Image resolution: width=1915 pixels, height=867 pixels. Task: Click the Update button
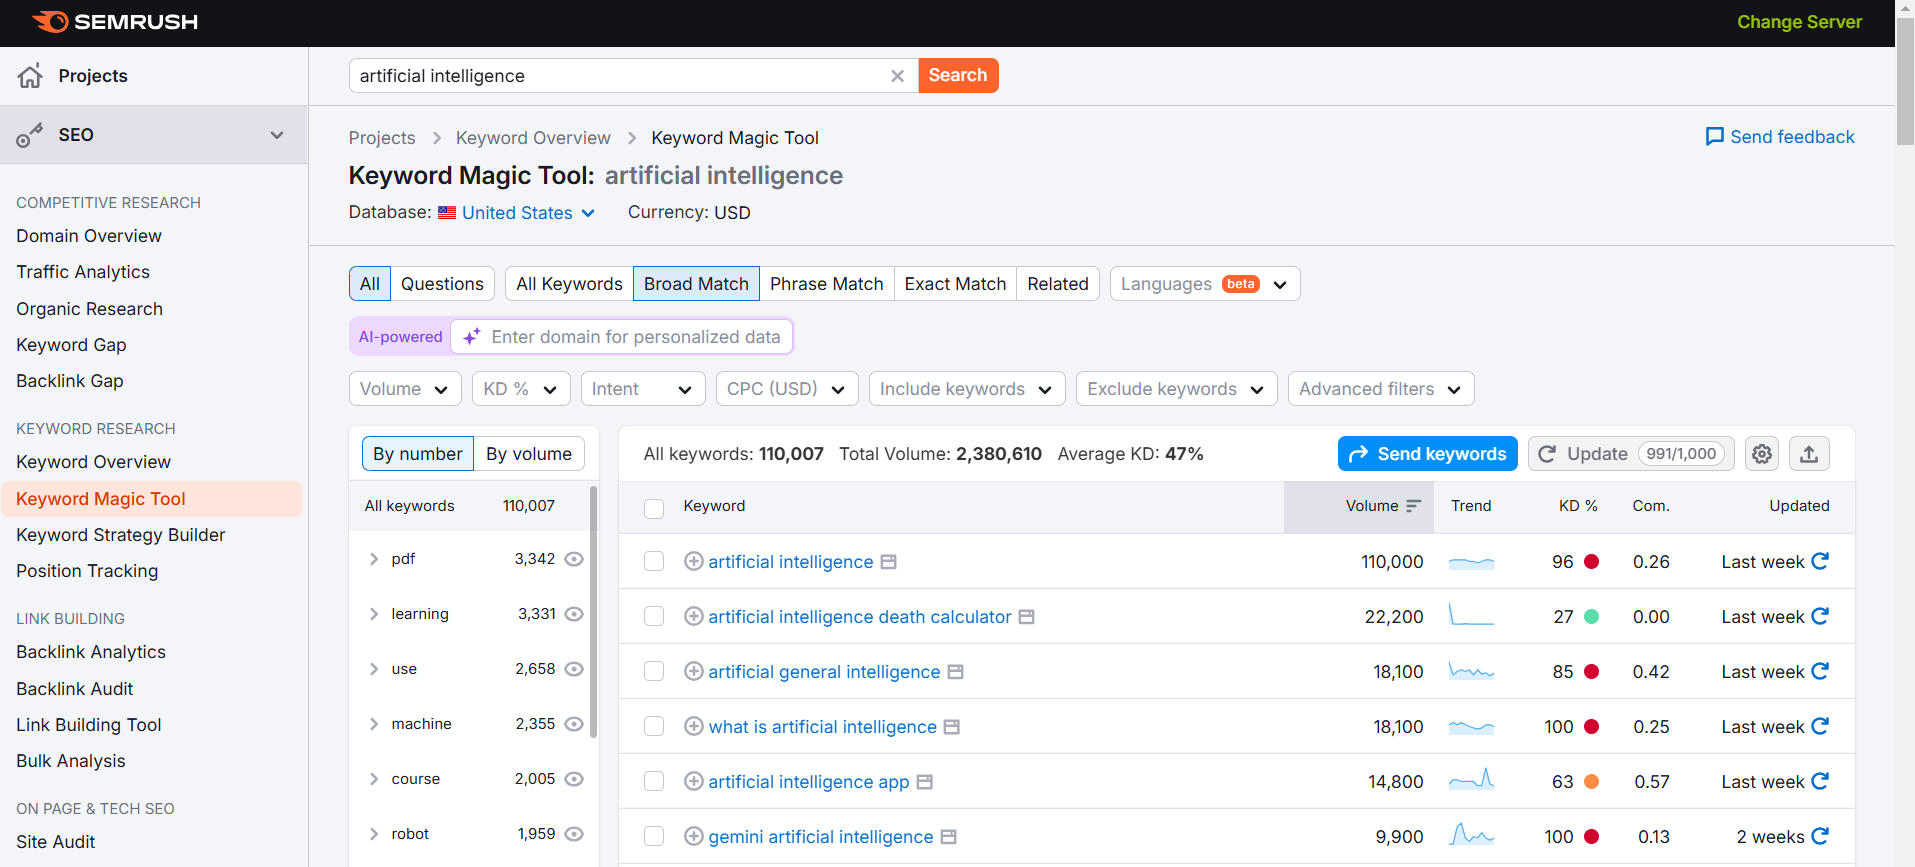pyautogui.click(x=1632, y=454)
